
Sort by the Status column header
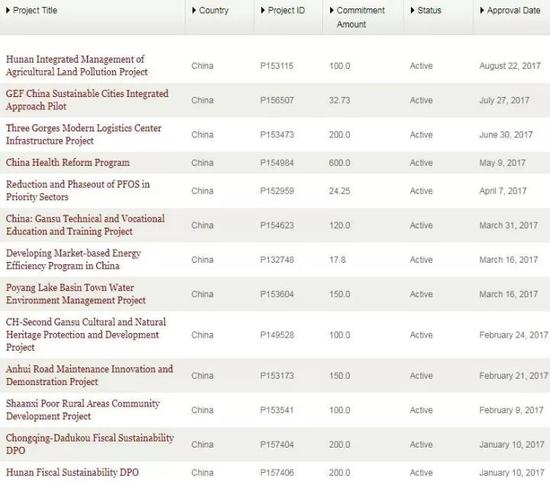[426, 11]
